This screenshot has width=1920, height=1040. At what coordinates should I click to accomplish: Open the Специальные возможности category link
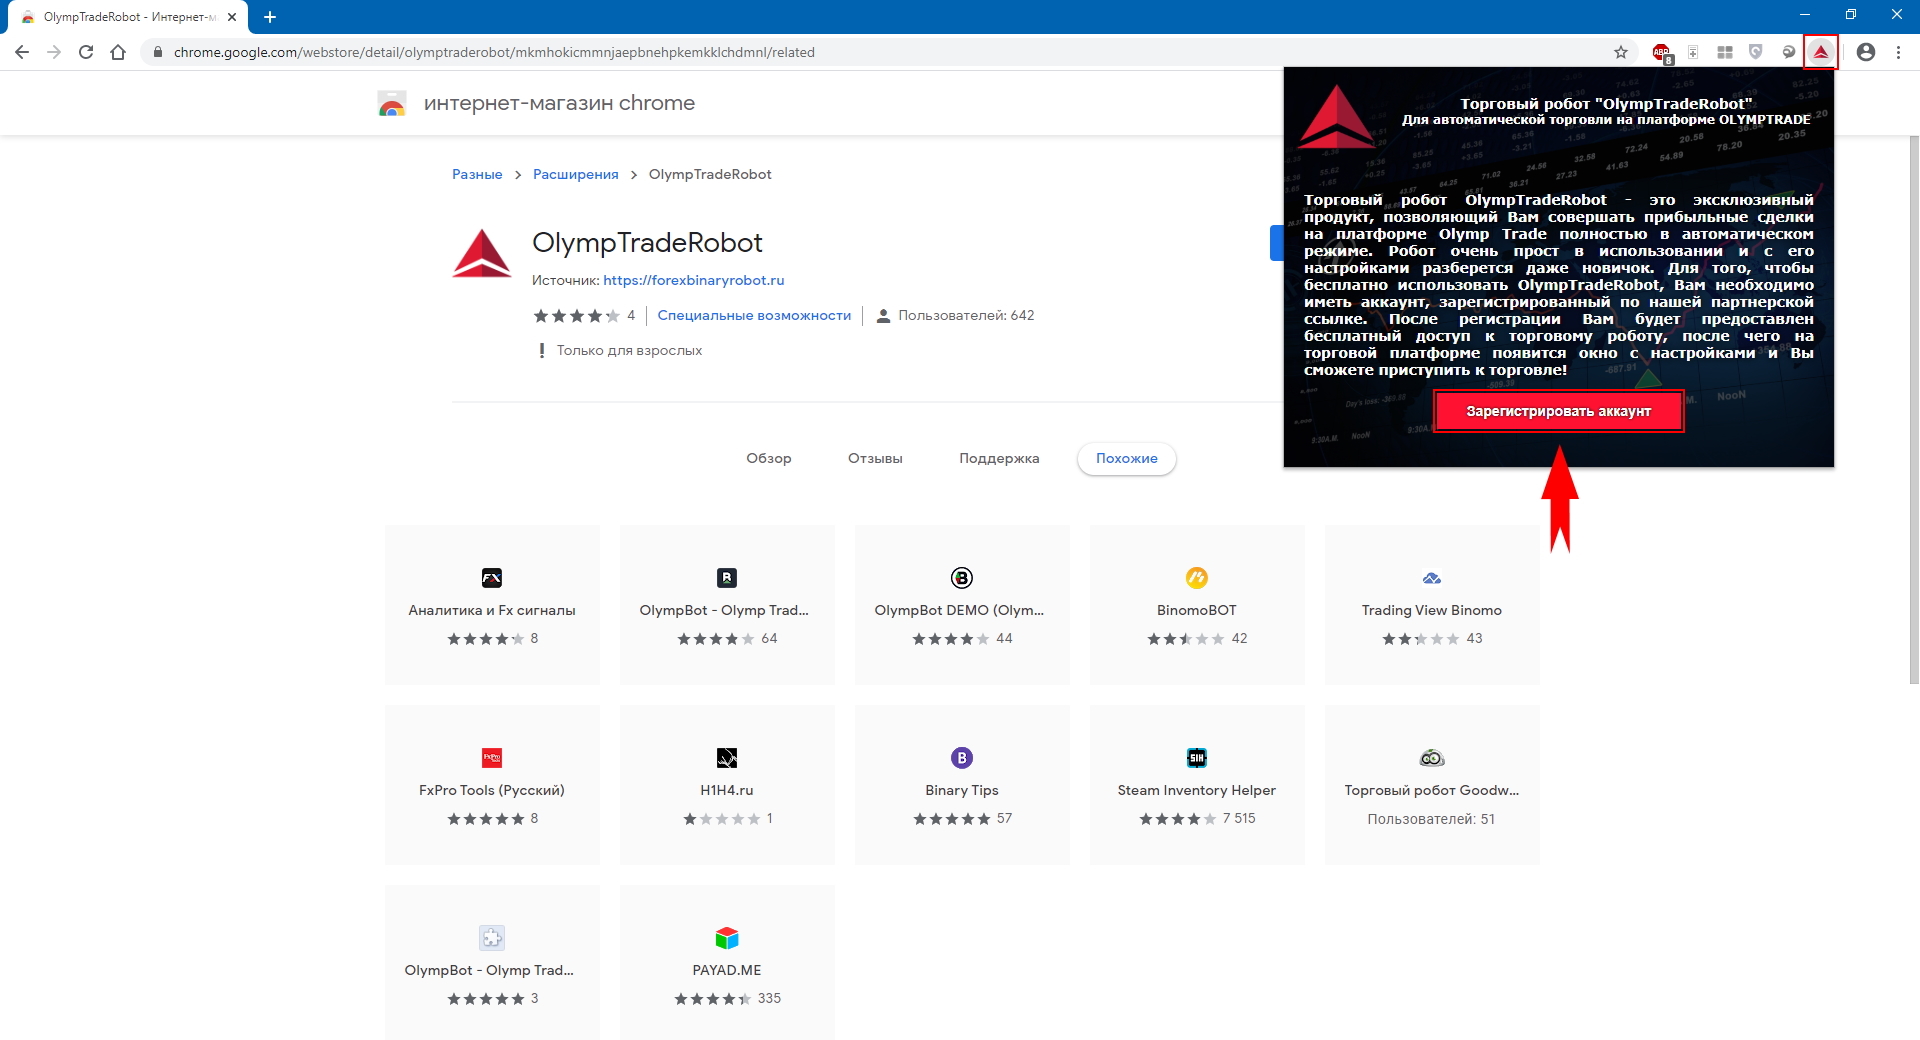754,315
